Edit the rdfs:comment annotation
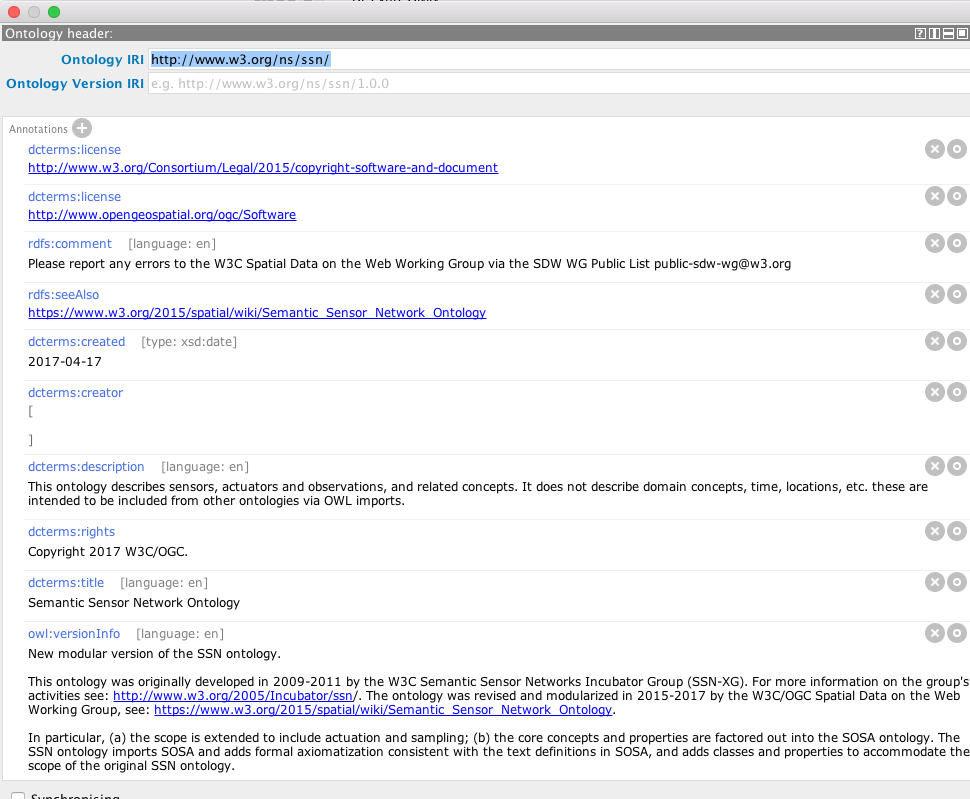The width and height of the screenshot is (970, 799). tap(956, 243)
